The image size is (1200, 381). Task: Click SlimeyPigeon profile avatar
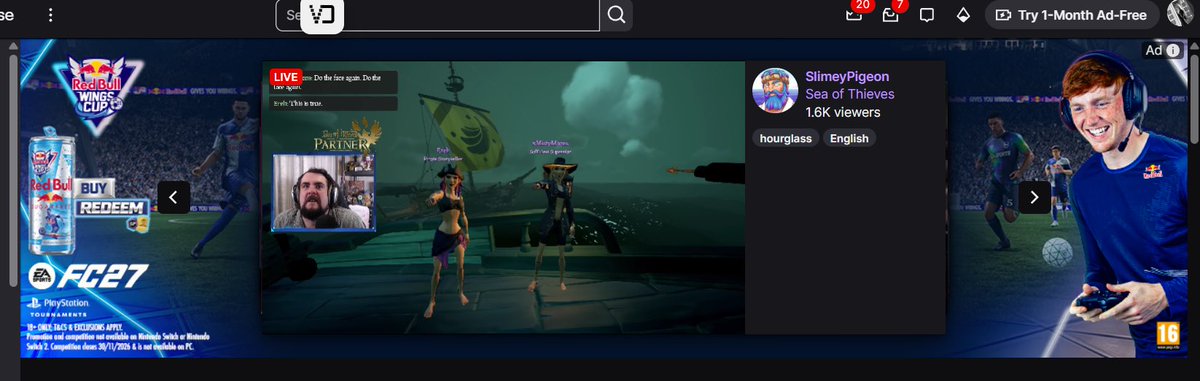tap(775, 91)
